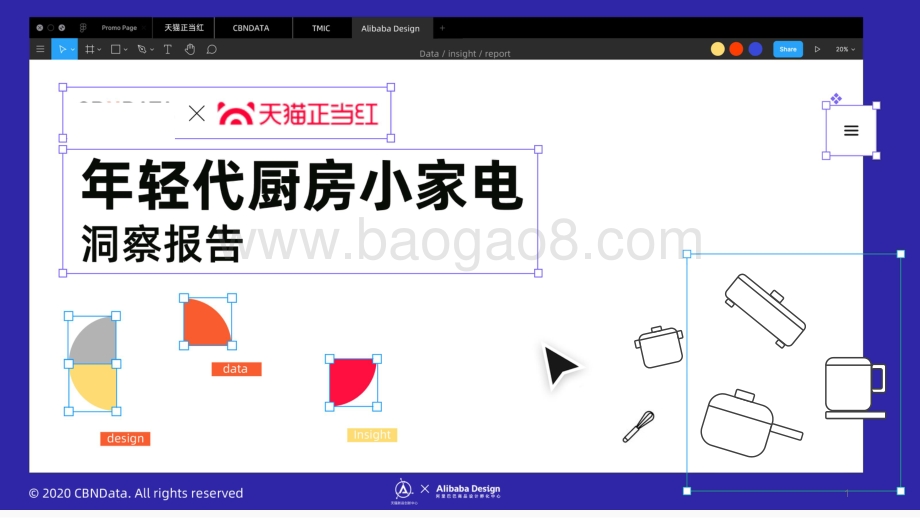Click the triangle A logo in footer
The width and height of the screenshot is (920, 518).
point(403,491)
